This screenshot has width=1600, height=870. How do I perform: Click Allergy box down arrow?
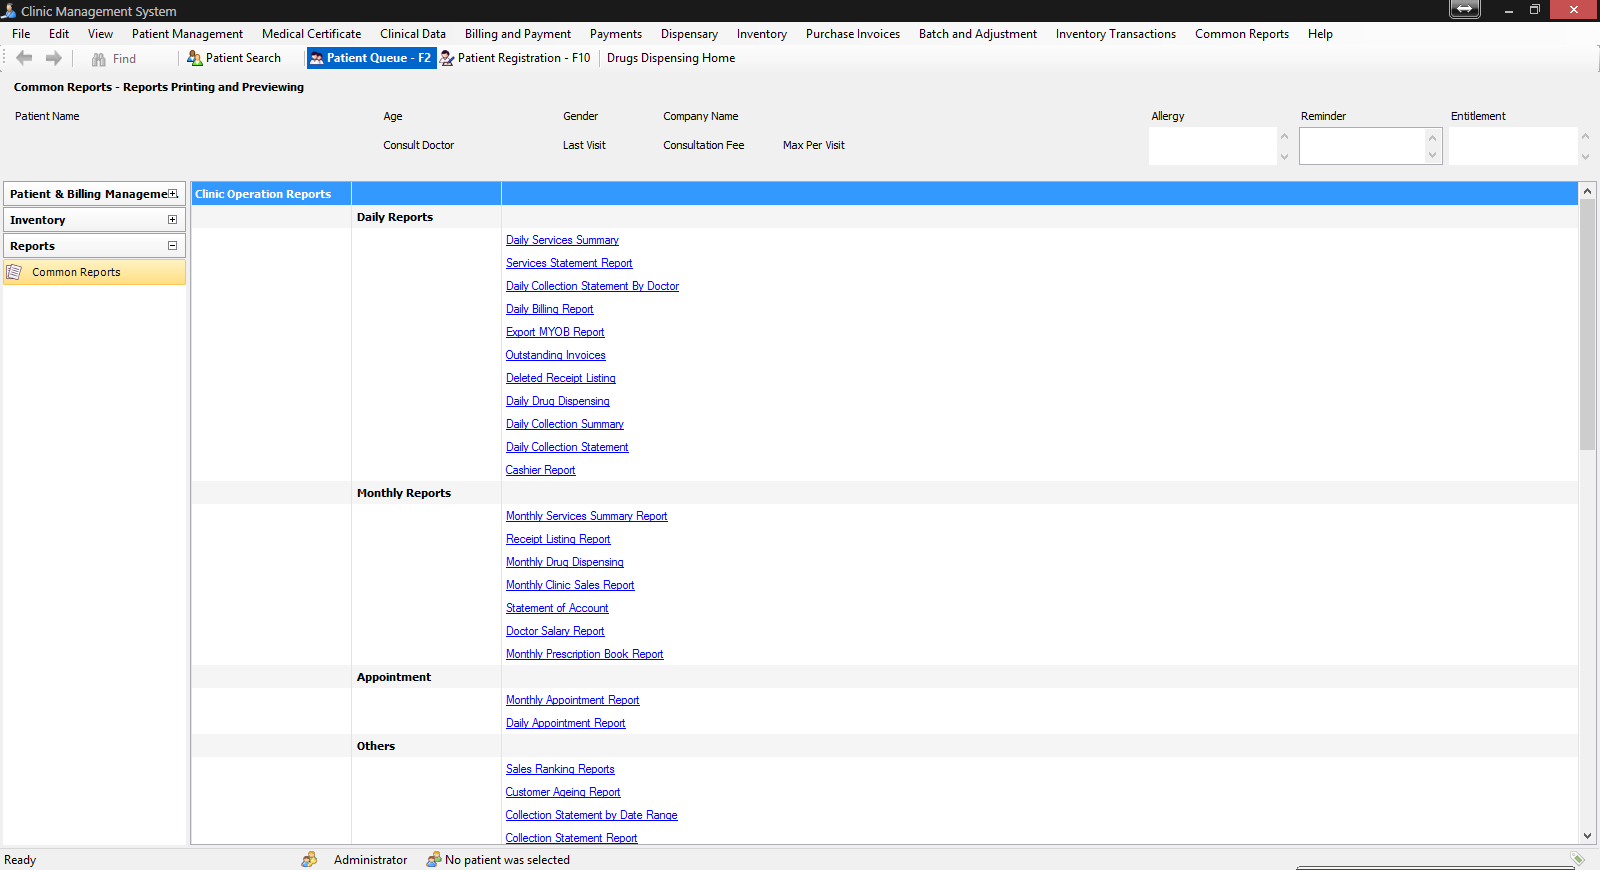coord(1284,156)
